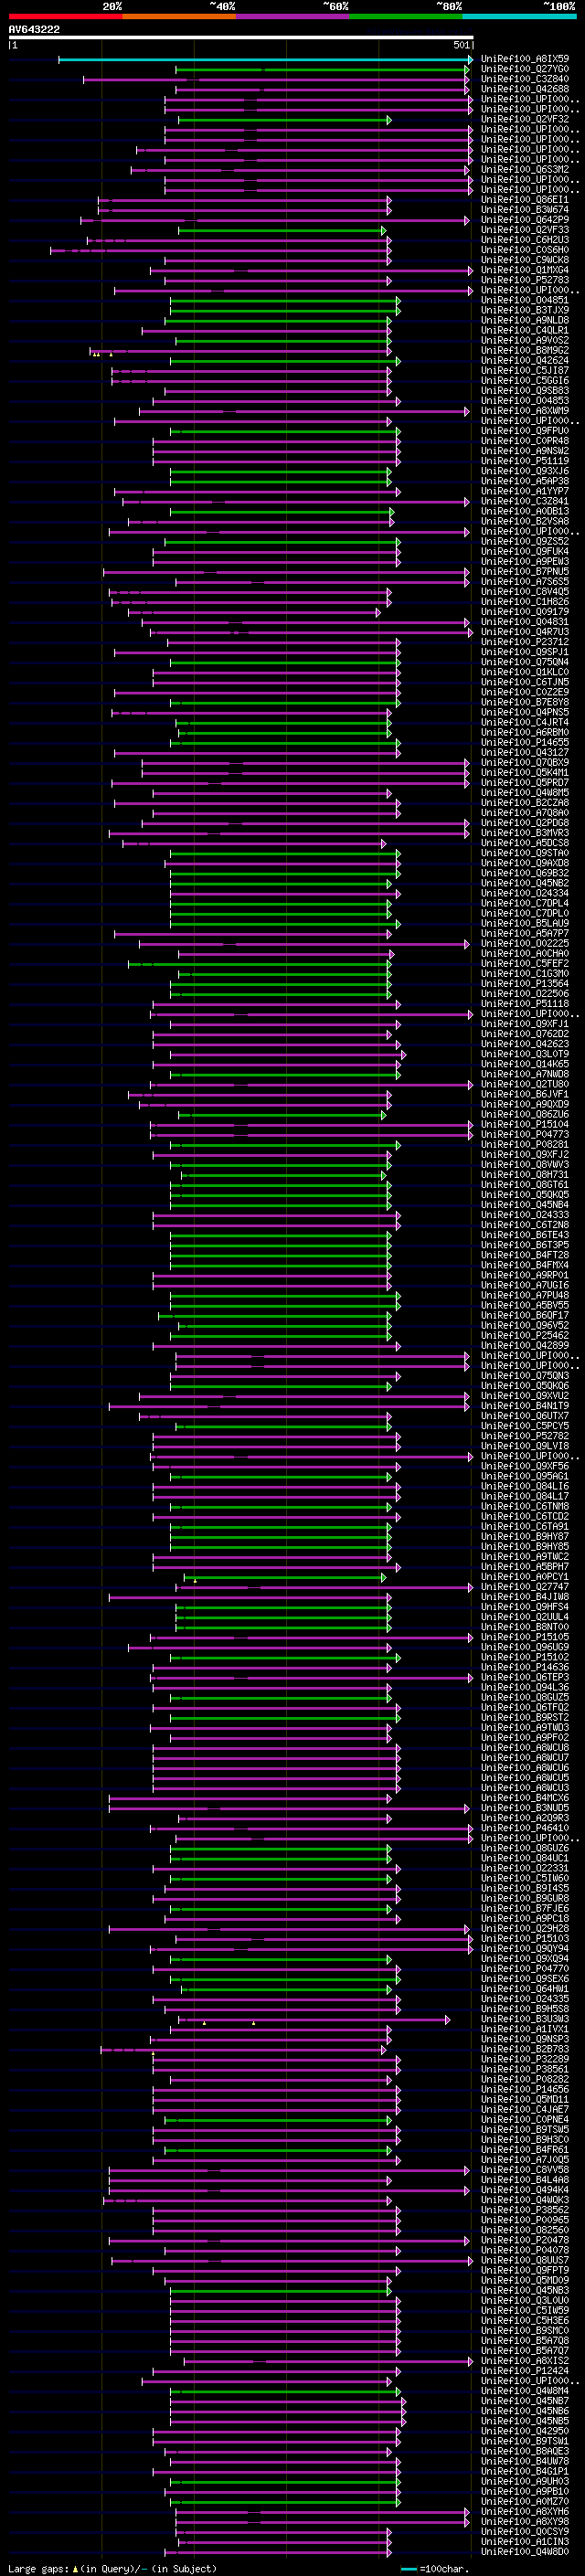Select the UniRef100_C9WCK8 label
The height and width of the screenshot is (2576, 585).
click(525, 260)
